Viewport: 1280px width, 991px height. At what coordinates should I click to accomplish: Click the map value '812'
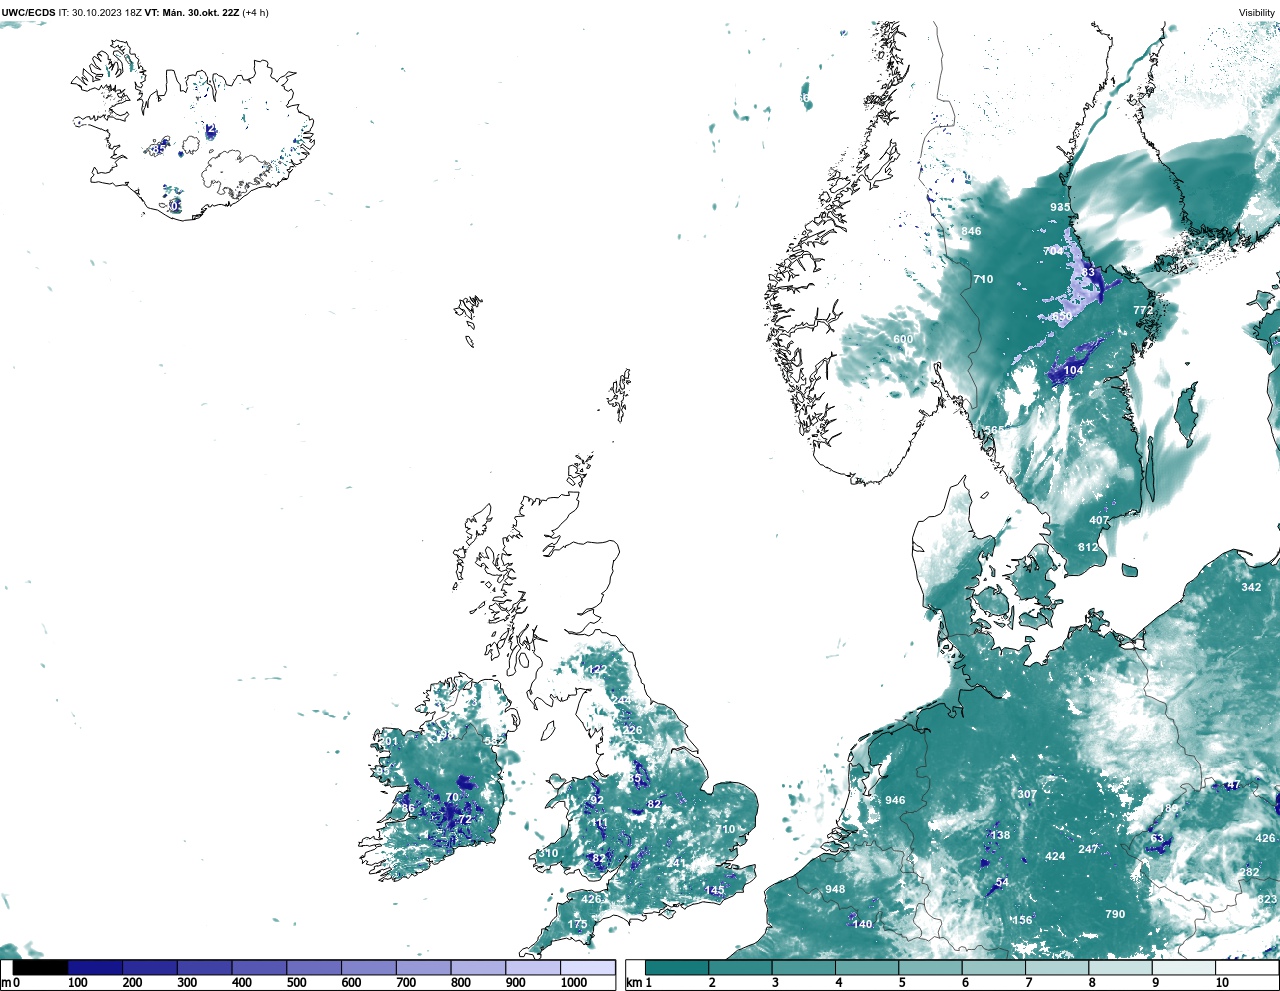1088,547
